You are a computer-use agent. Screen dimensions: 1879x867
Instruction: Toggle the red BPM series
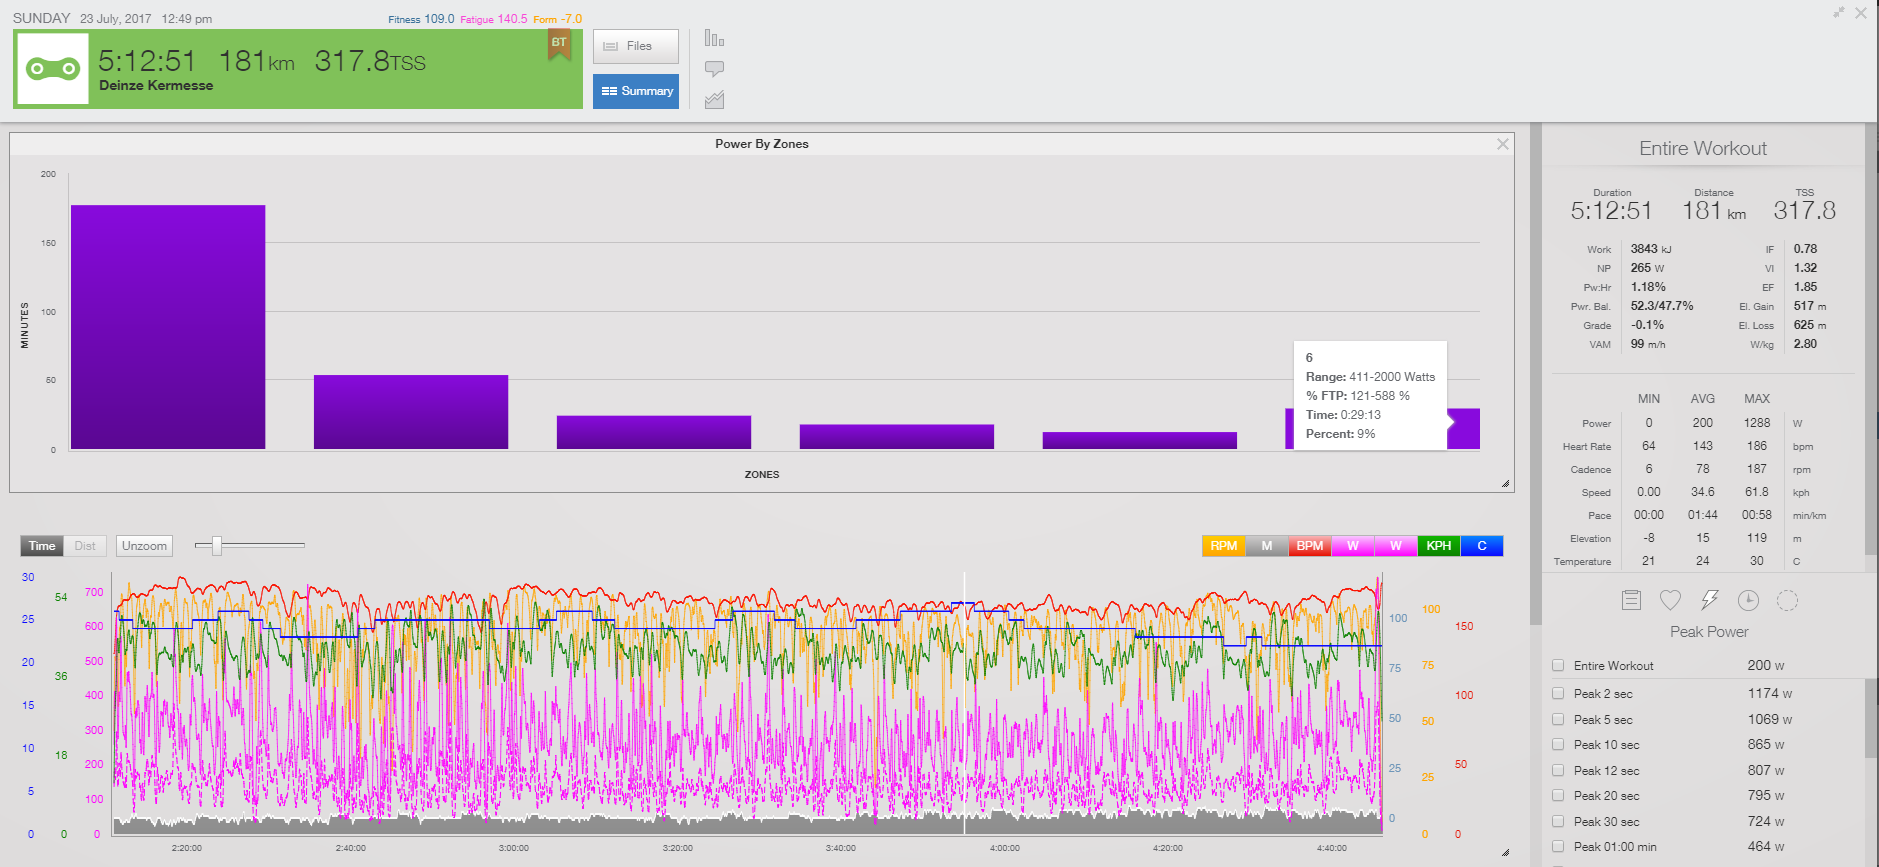[1310, 546]
